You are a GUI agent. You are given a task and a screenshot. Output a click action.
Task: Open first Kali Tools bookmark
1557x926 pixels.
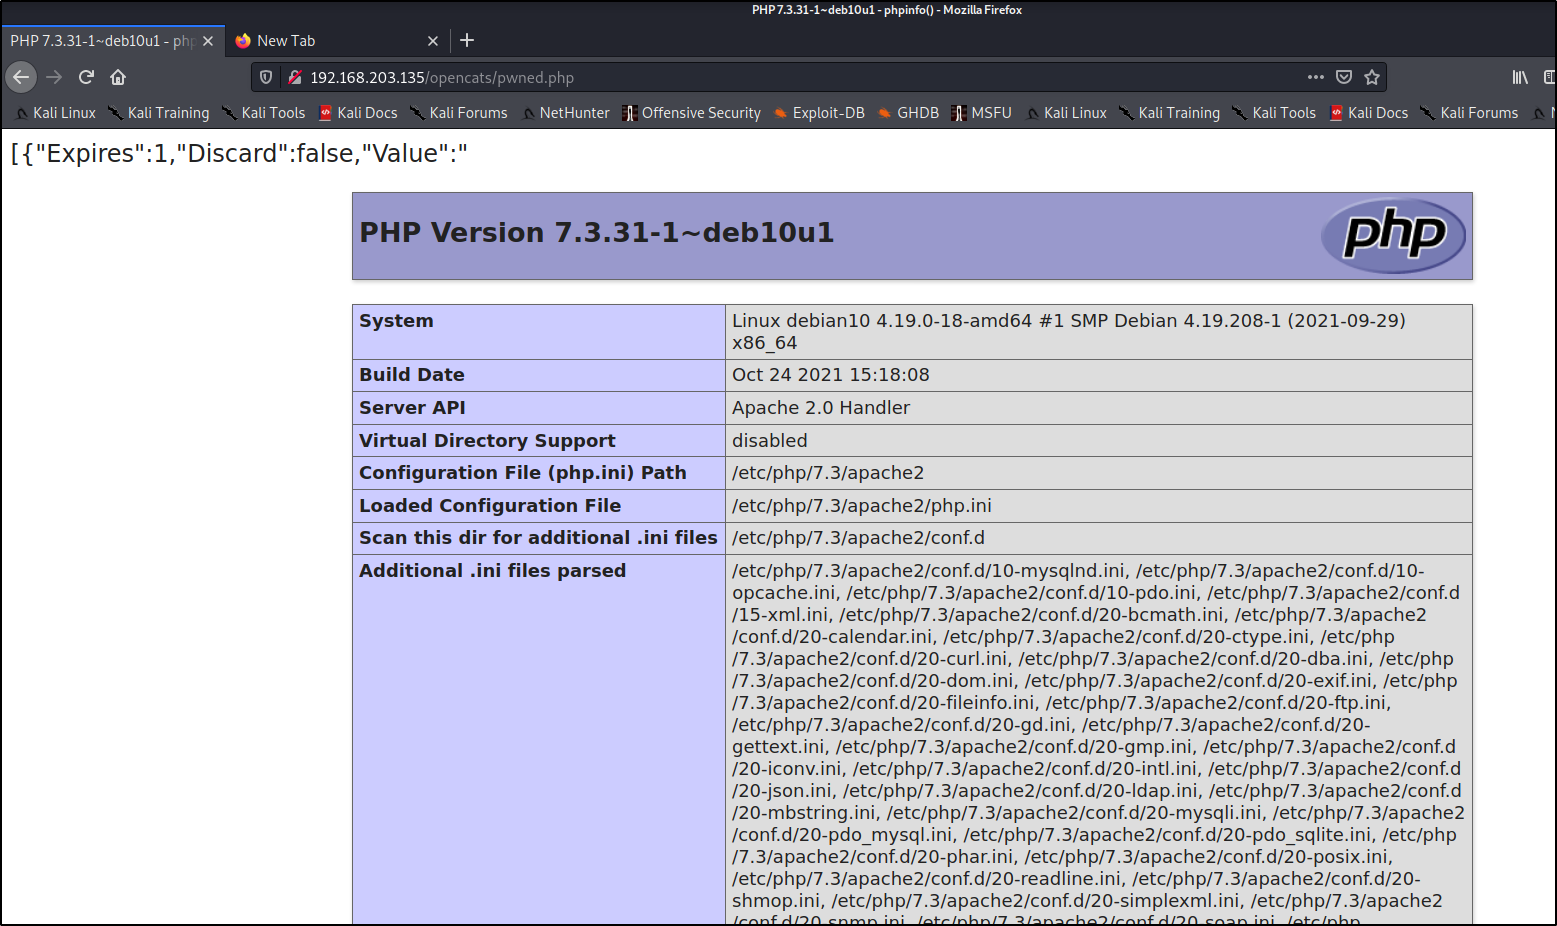pyautogui.click(x=264, y=113)
